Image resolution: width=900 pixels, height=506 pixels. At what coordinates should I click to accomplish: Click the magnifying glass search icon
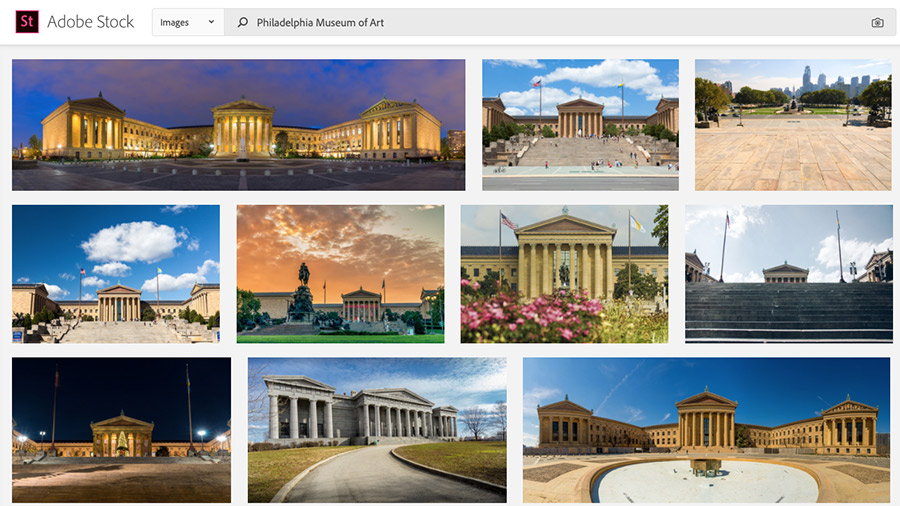[x=243, y=22]
